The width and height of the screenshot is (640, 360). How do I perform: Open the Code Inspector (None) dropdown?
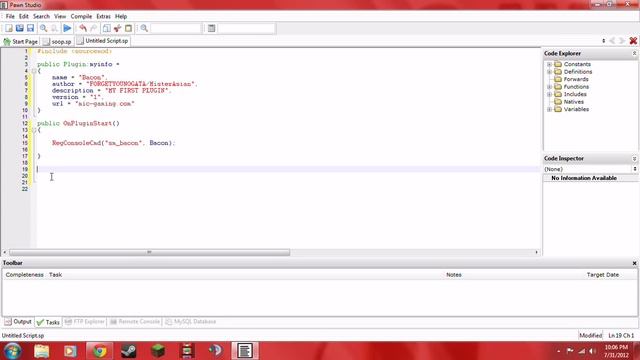click(590, 169)
